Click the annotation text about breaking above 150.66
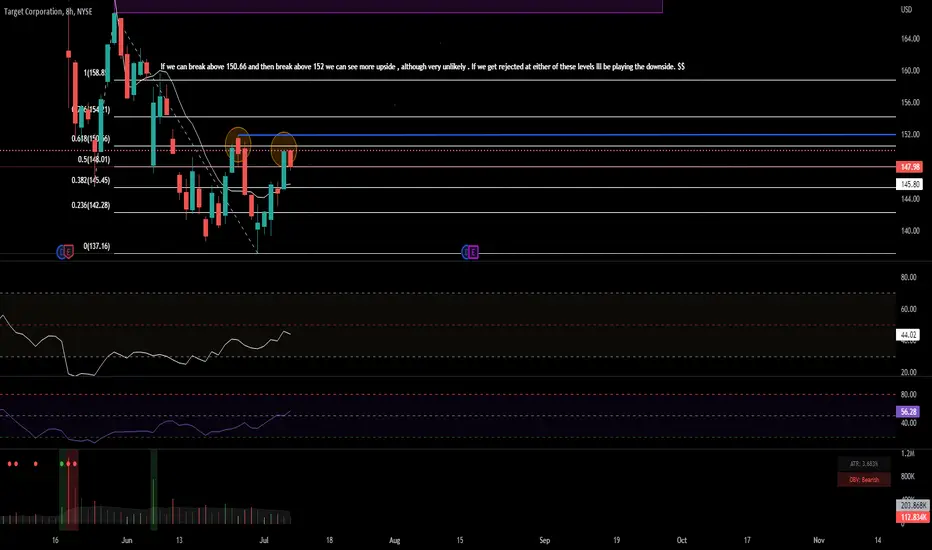This screenshot has height=550, width=932. (x=422, y=67)
